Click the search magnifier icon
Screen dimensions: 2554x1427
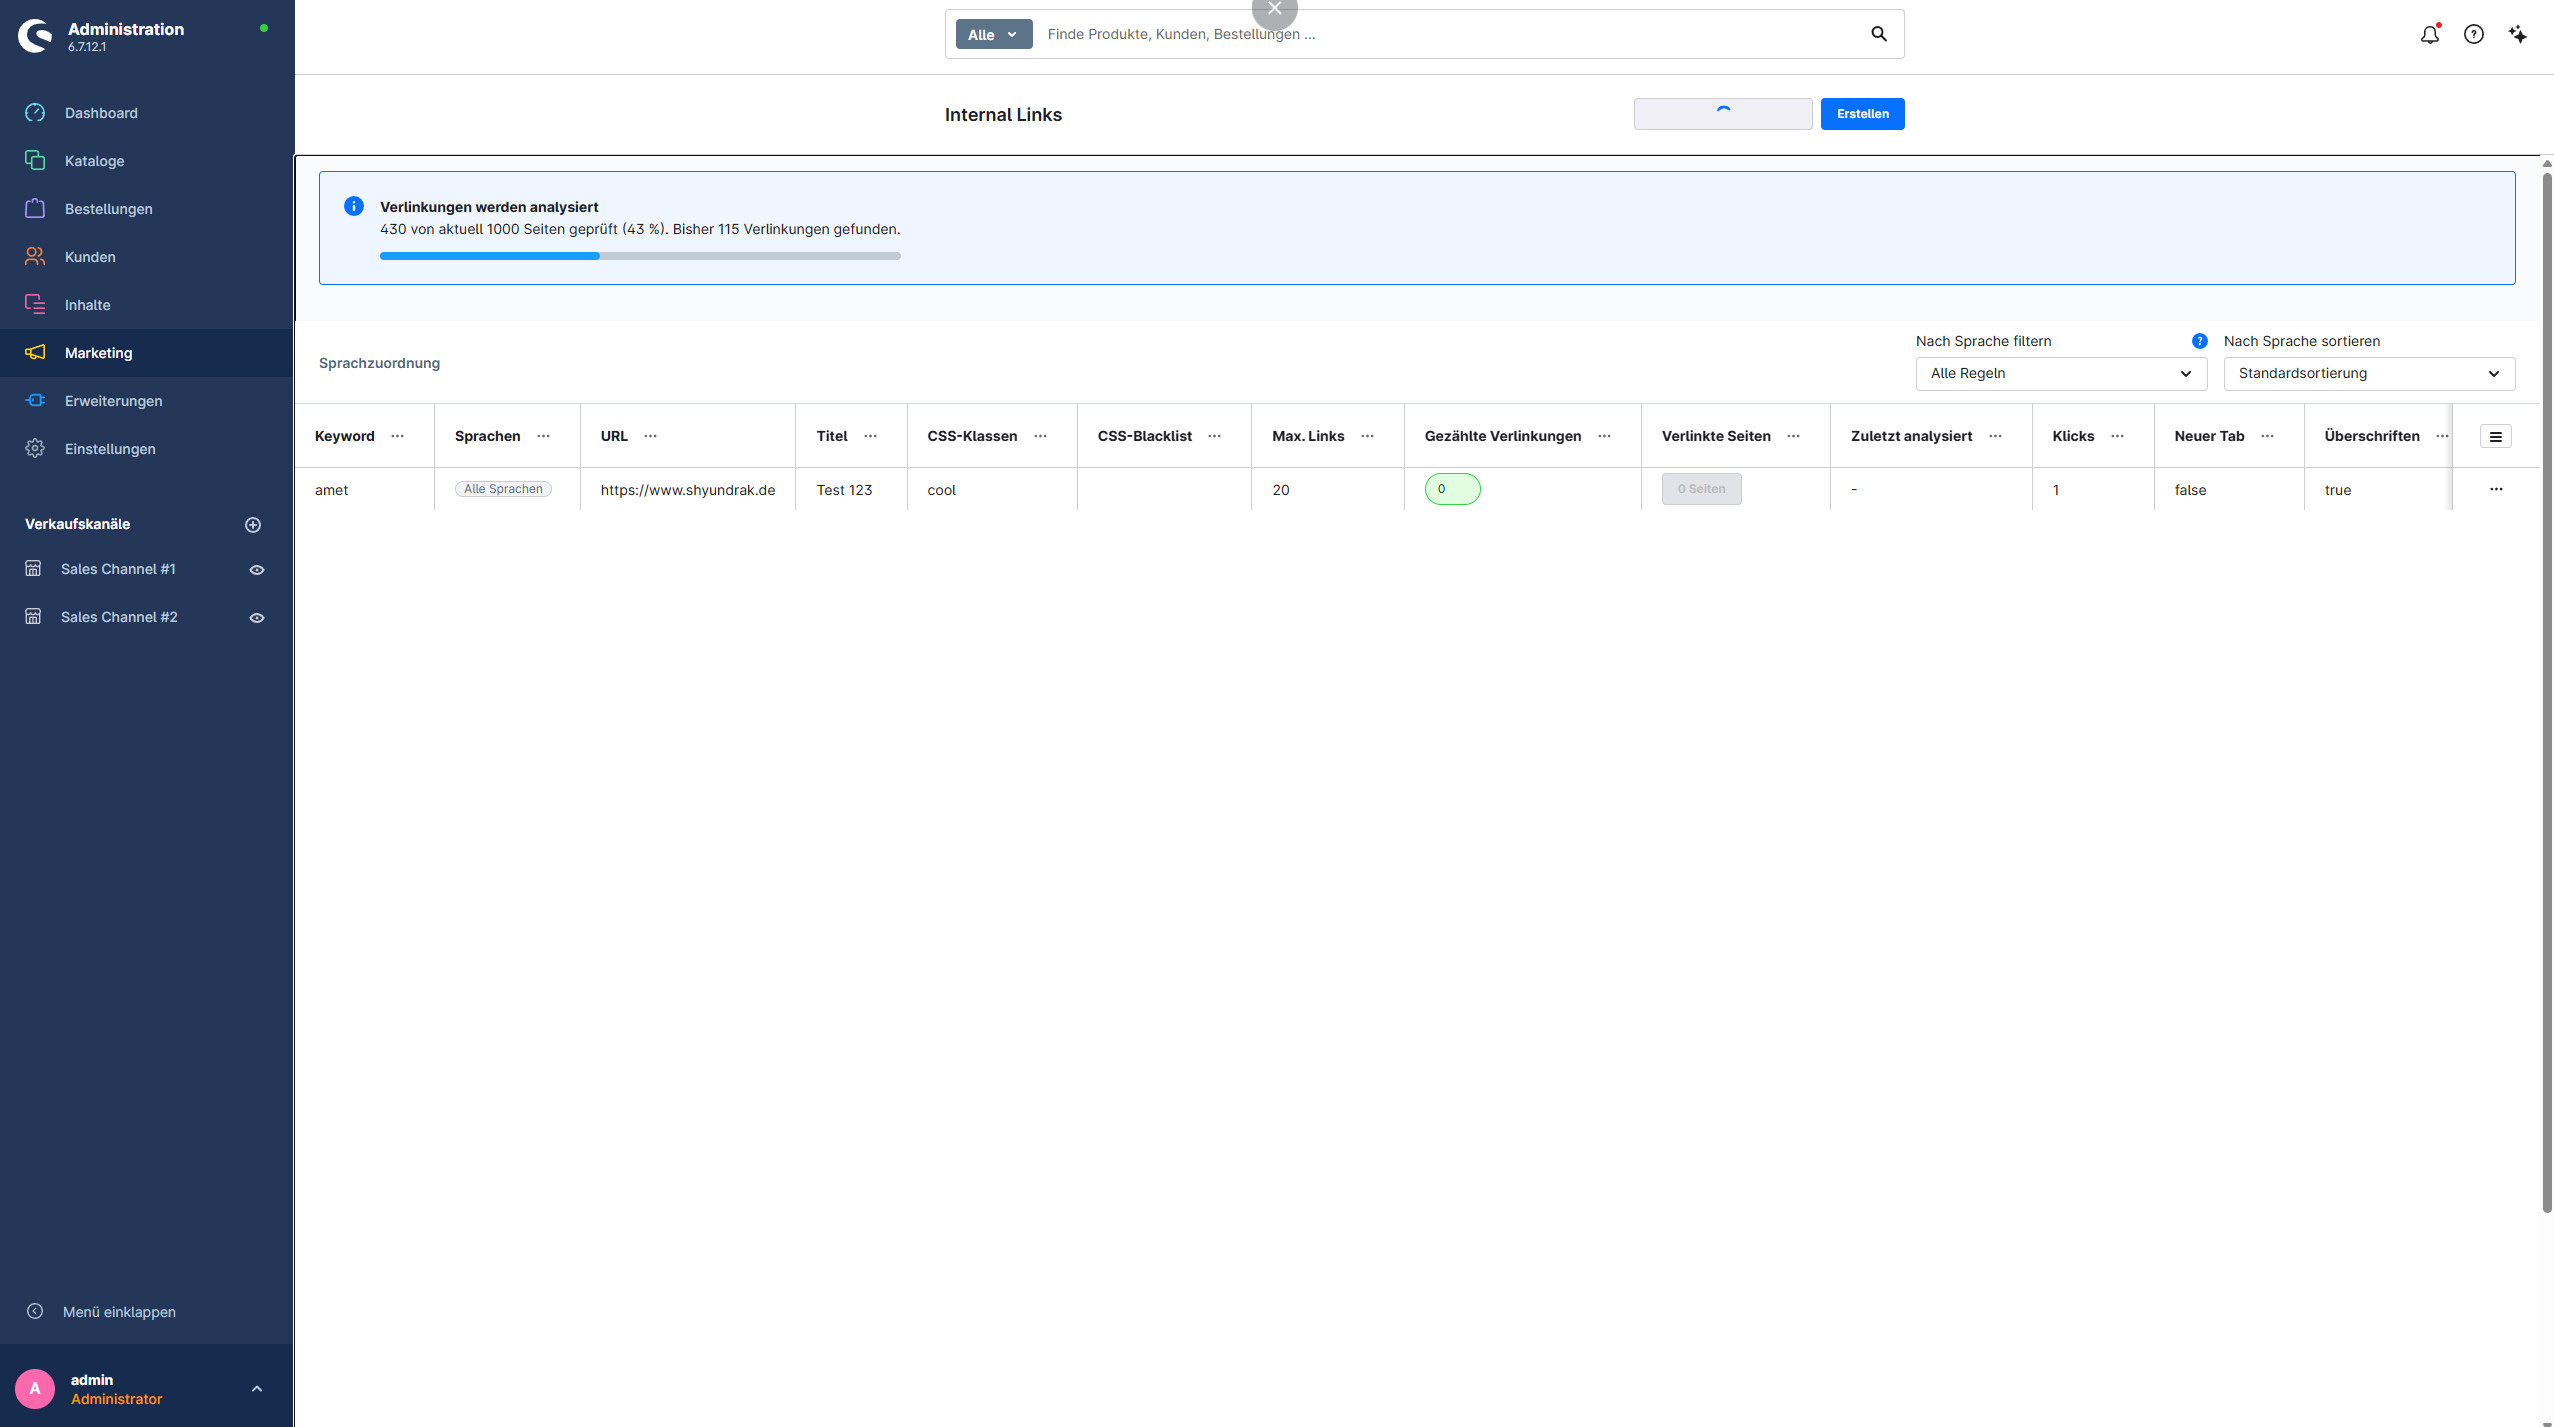tap(1879, 34)
